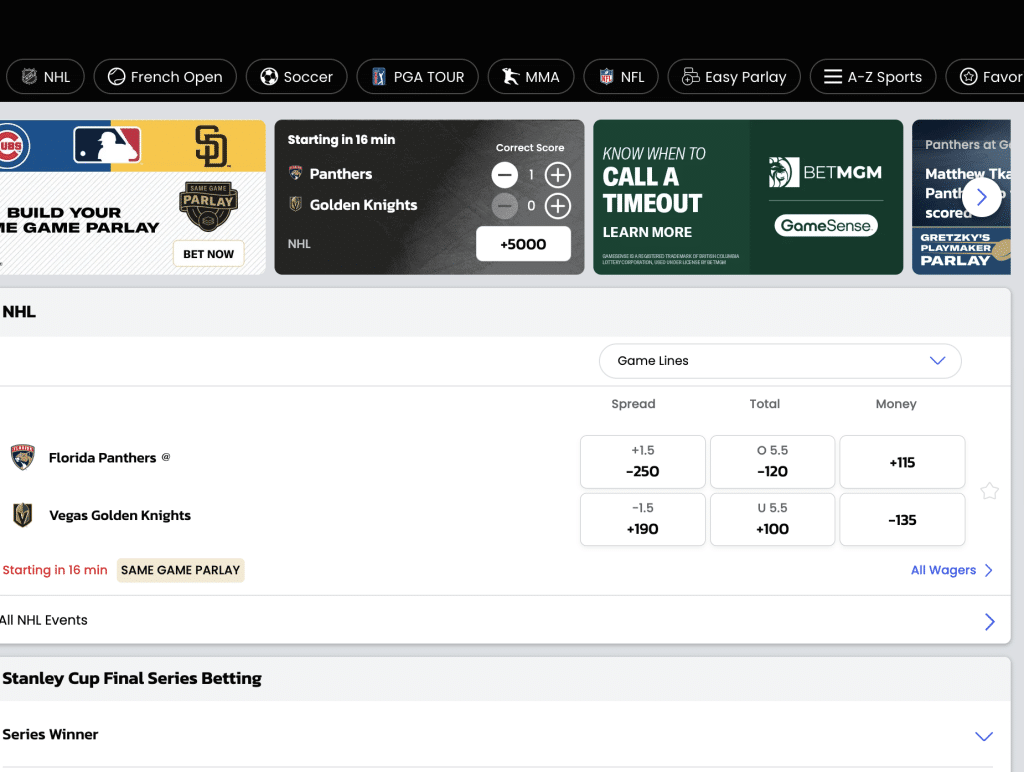Add the +5000 correct score bet
The height and width of the screenshot is (772, 1024).
[523, 244]
